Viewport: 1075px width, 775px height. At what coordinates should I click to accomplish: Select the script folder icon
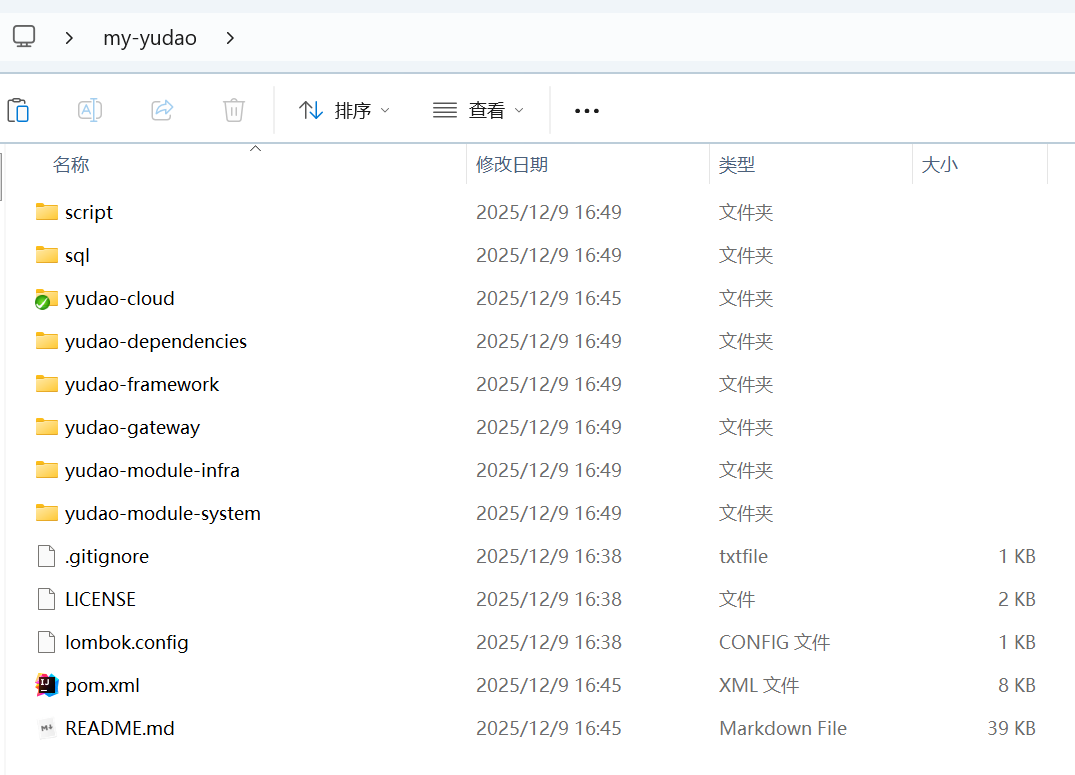[x=47, y=211]
